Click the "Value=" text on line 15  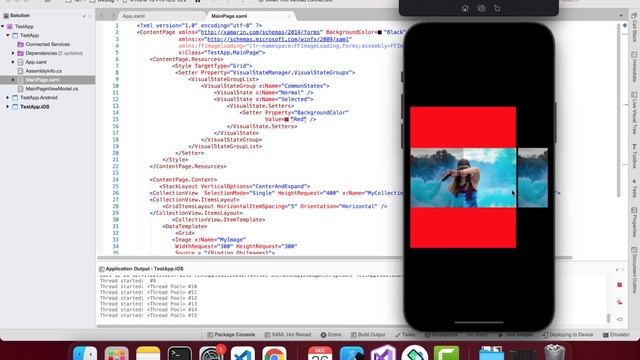(274, 119)
